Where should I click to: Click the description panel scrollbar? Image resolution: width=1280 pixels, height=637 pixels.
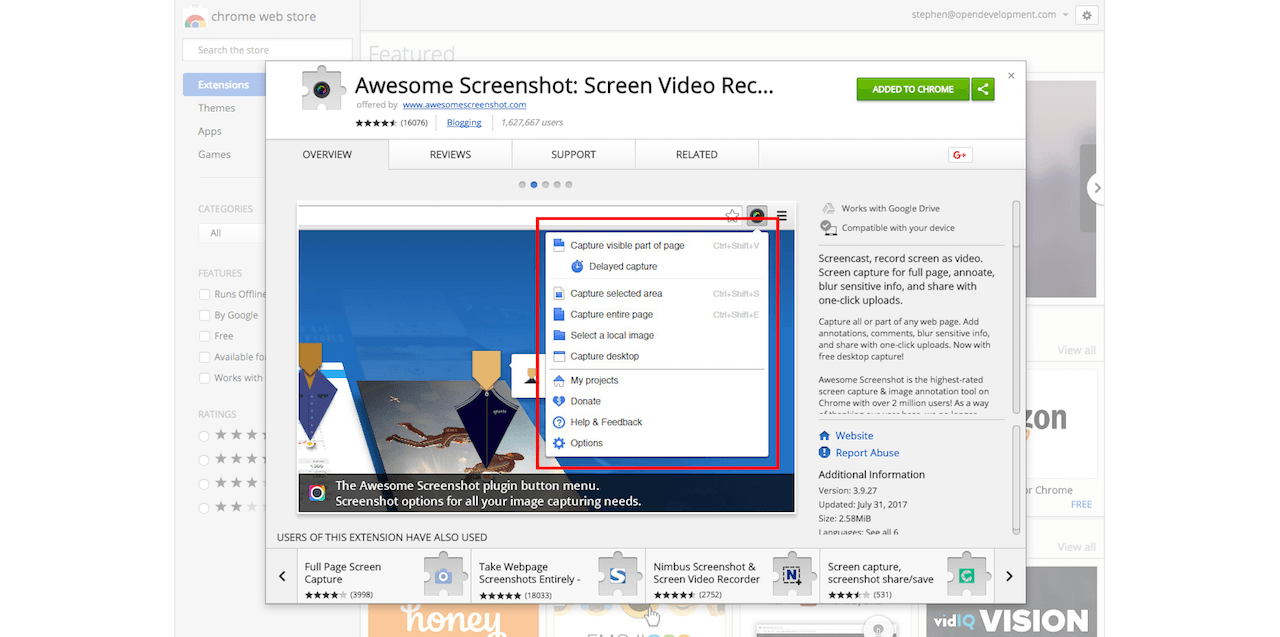[x=1016, y=305]
